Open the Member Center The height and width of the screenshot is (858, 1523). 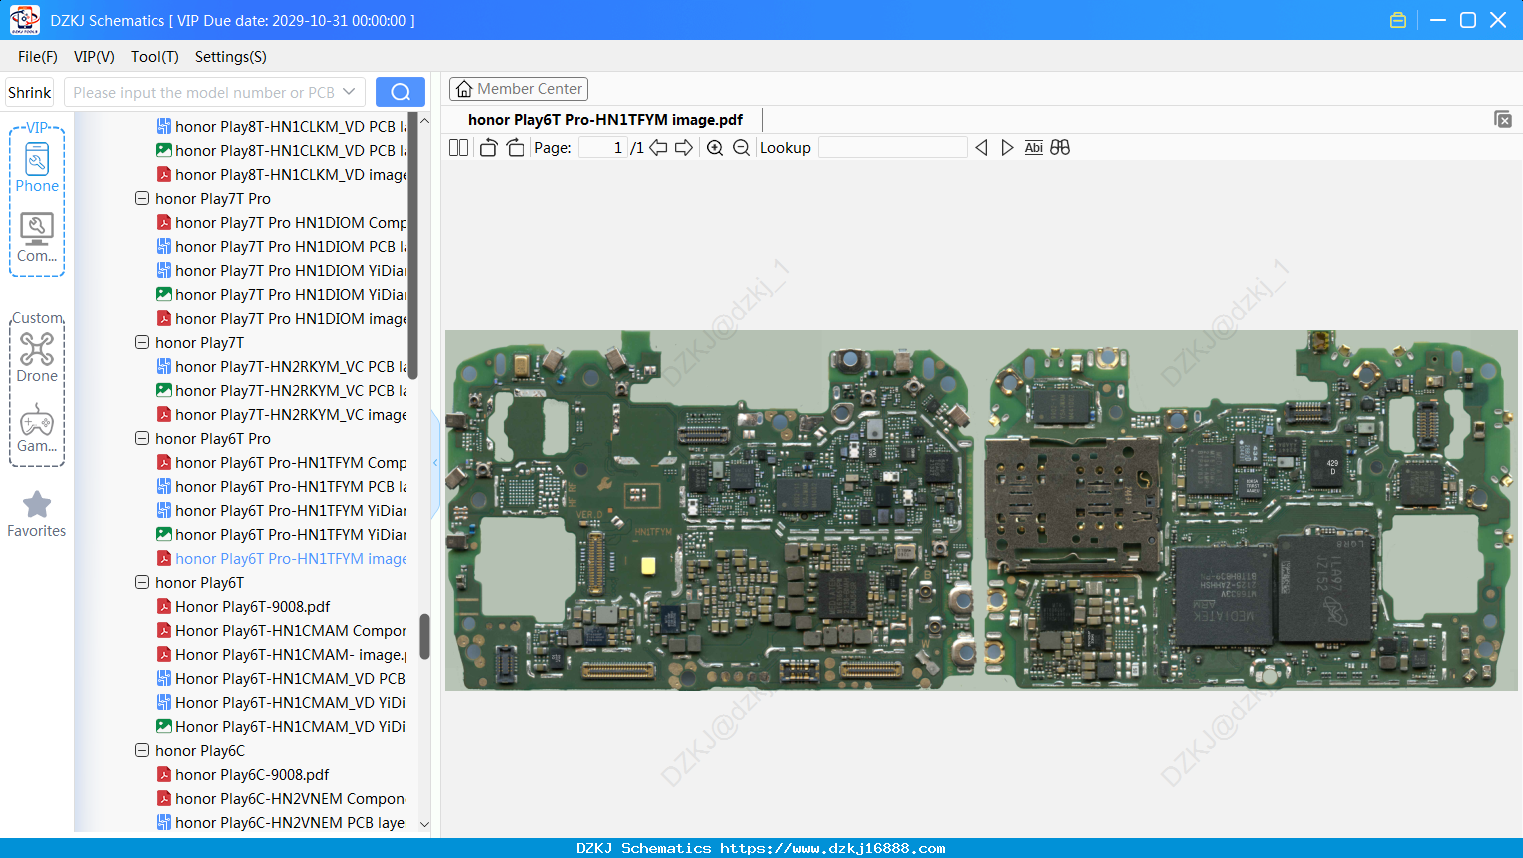pos(518,89)
